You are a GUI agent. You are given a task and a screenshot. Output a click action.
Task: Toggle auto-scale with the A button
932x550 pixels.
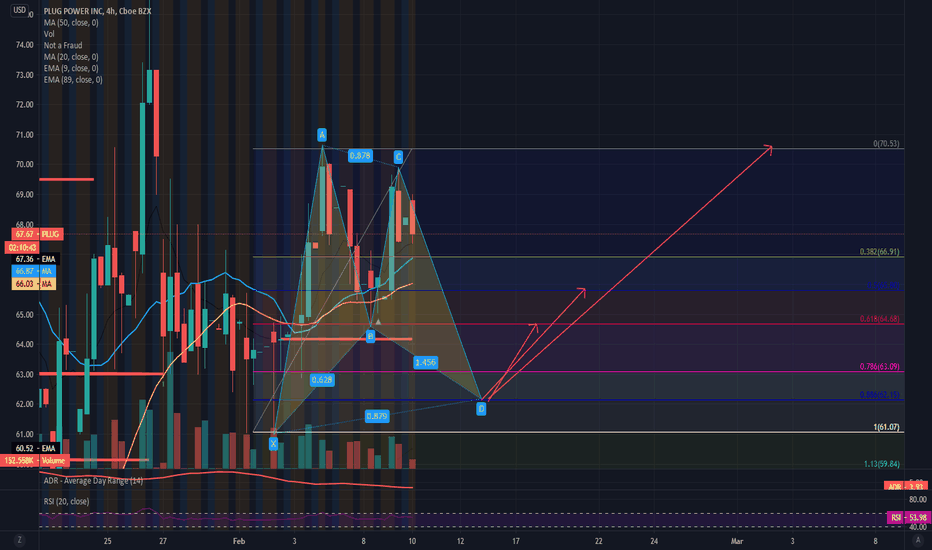(916, 540)
